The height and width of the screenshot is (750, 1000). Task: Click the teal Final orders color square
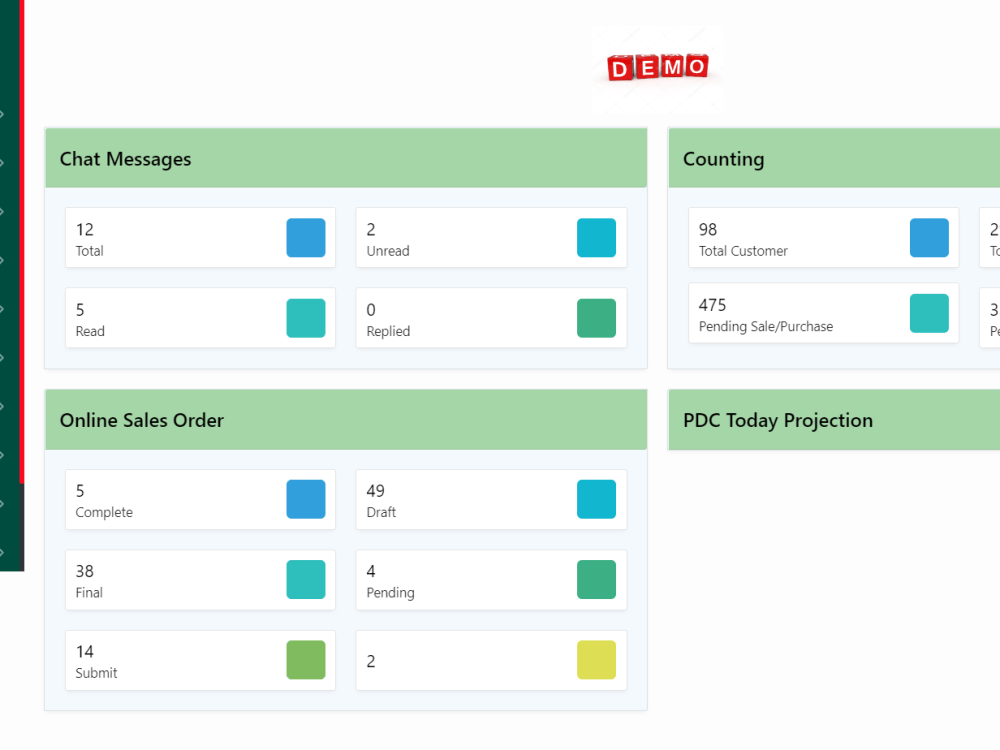306,580
